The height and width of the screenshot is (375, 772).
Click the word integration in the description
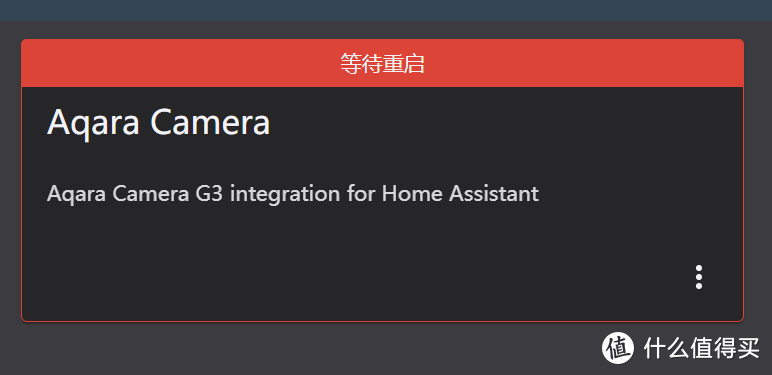pyautogui.click(x=285, y=194)
